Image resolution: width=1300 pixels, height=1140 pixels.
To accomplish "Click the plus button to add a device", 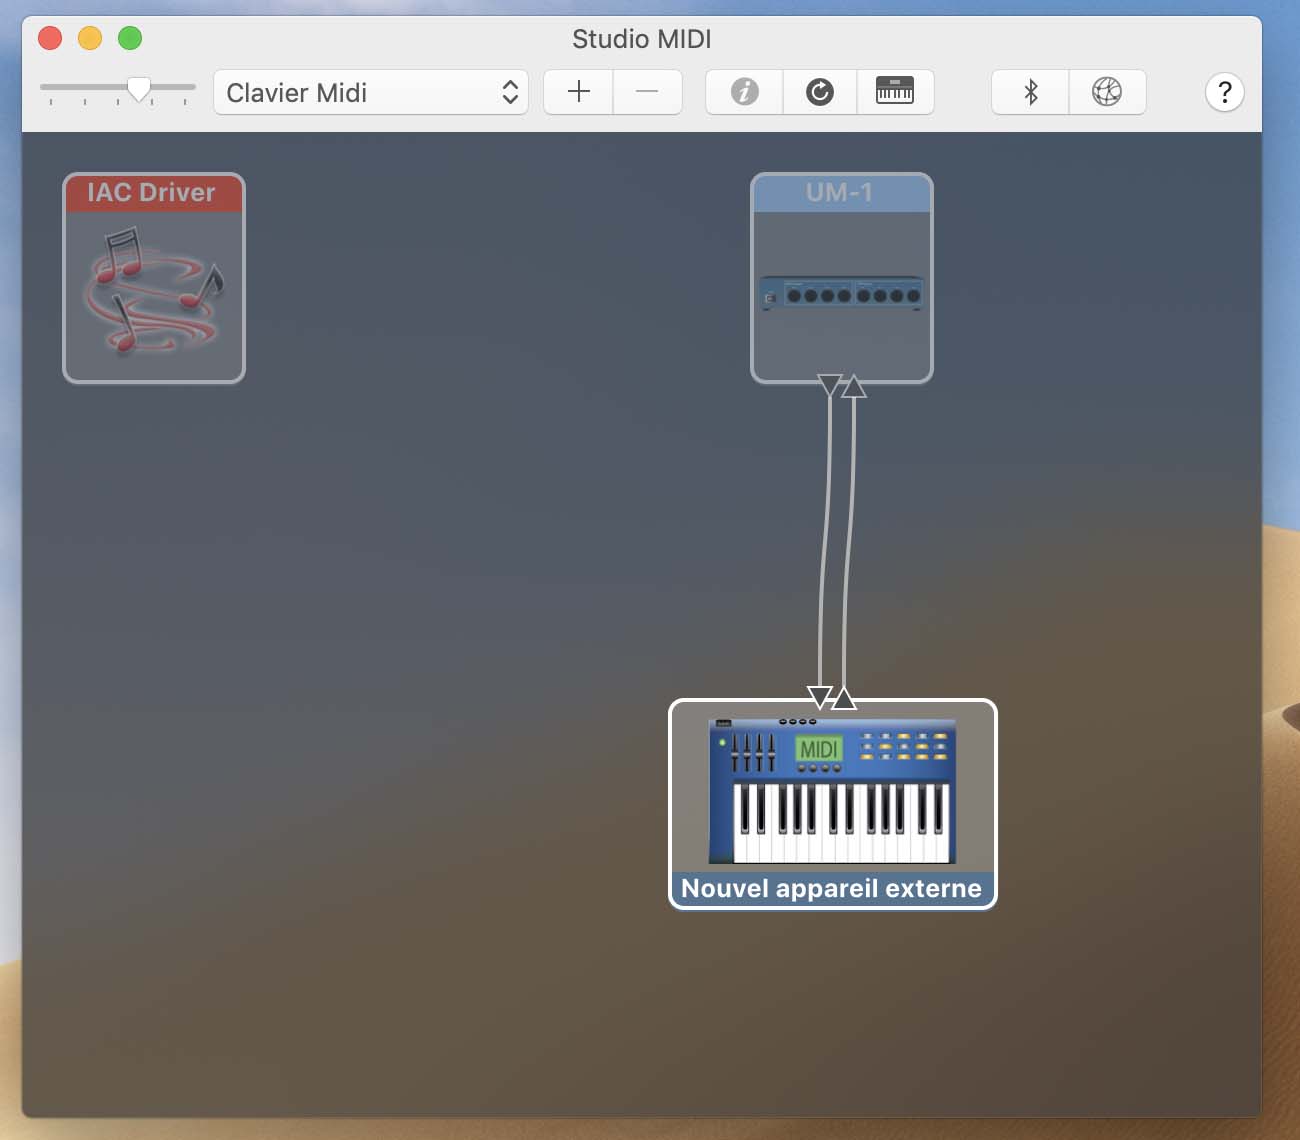I will tap(578, 92).
